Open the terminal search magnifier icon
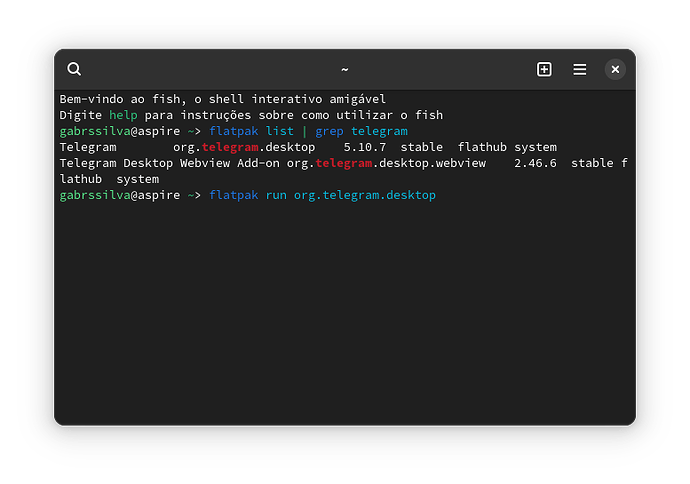 74,69
